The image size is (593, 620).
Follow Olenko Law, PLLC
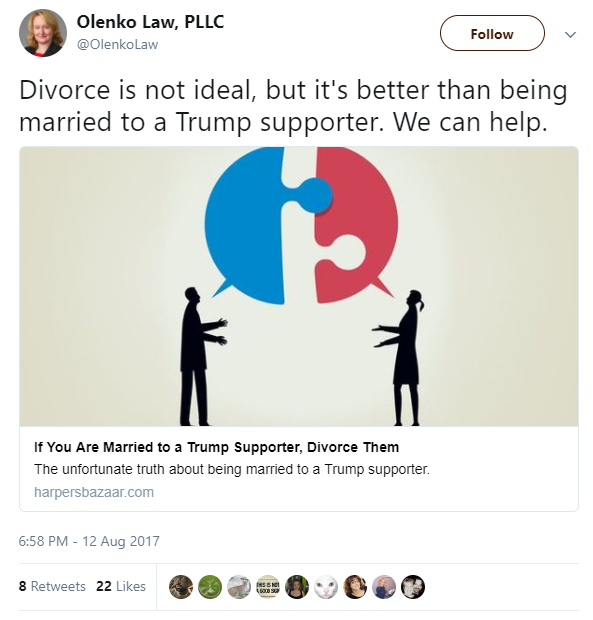(x=492, y=33)
